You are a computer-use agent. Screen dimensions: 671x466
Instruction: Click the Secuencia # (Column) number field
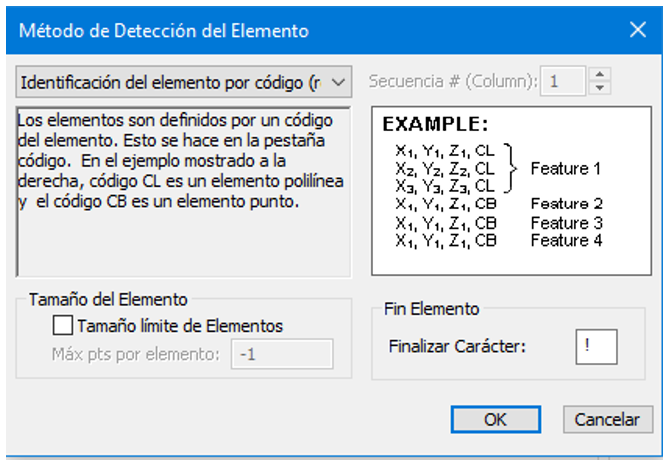[x=563, y=81]
